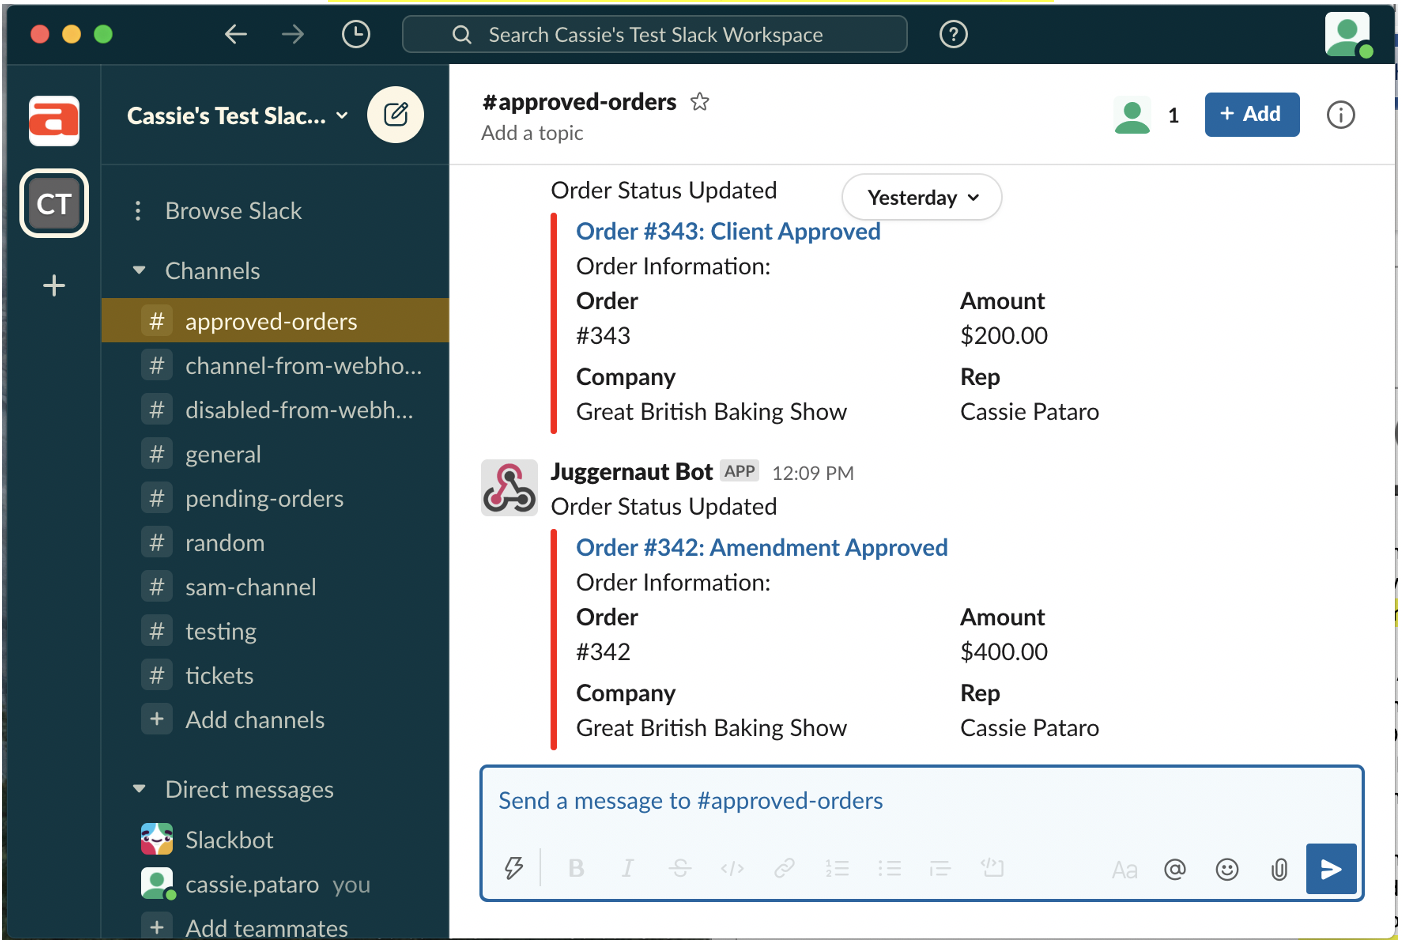Toggle italic formatting in composer

[628, 868]
